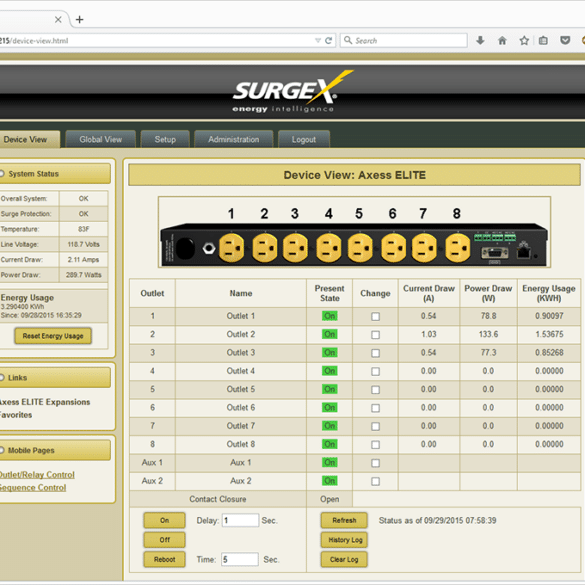Click the green On state of Aux 2

pos(329,481)
